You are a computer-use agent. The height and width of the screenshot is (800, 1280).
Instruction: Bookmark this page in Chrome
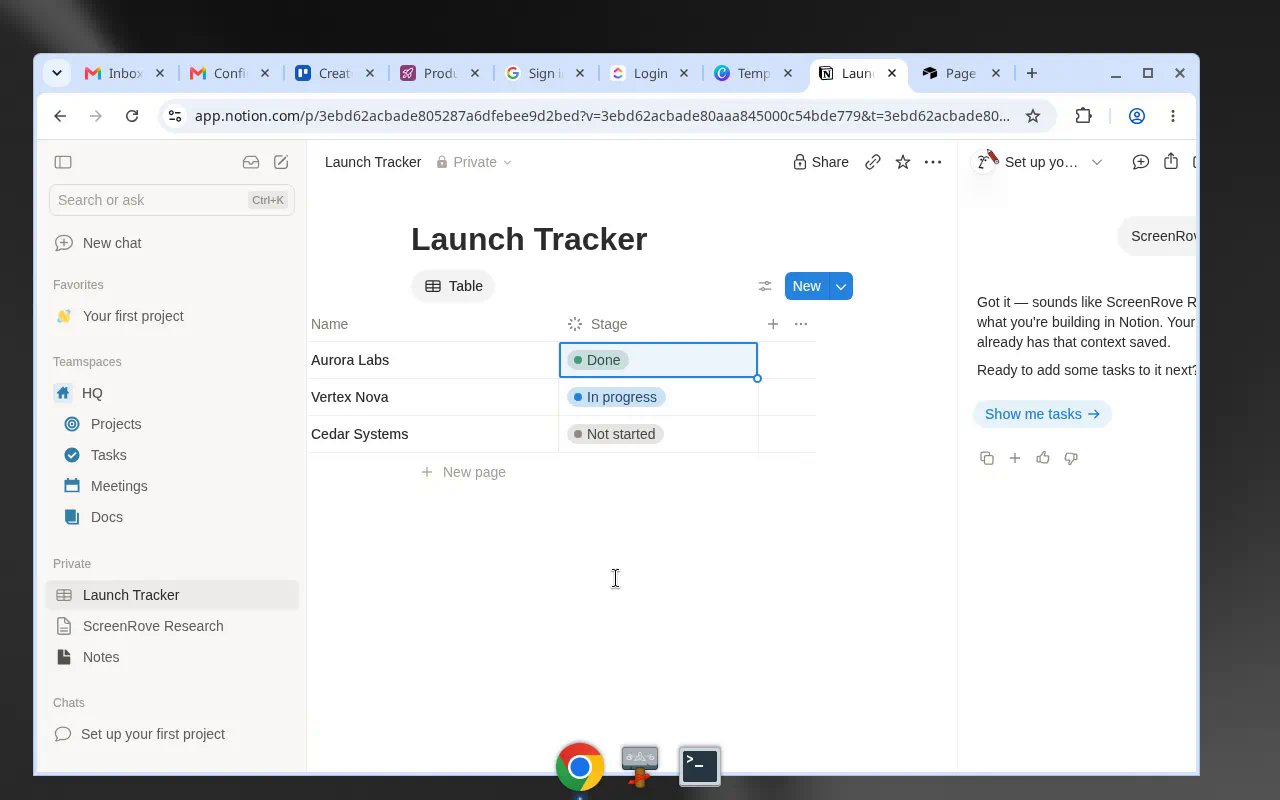tap(1033, 116)
